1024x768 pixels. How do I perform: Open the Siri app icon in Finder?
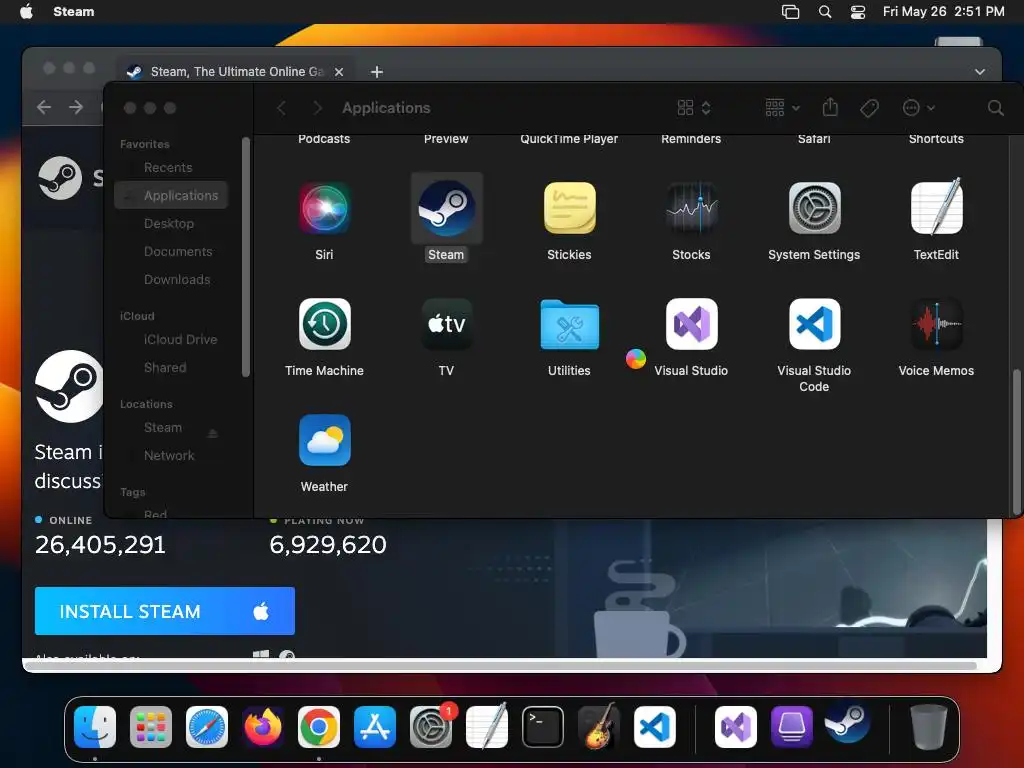[x=324, y=208]
